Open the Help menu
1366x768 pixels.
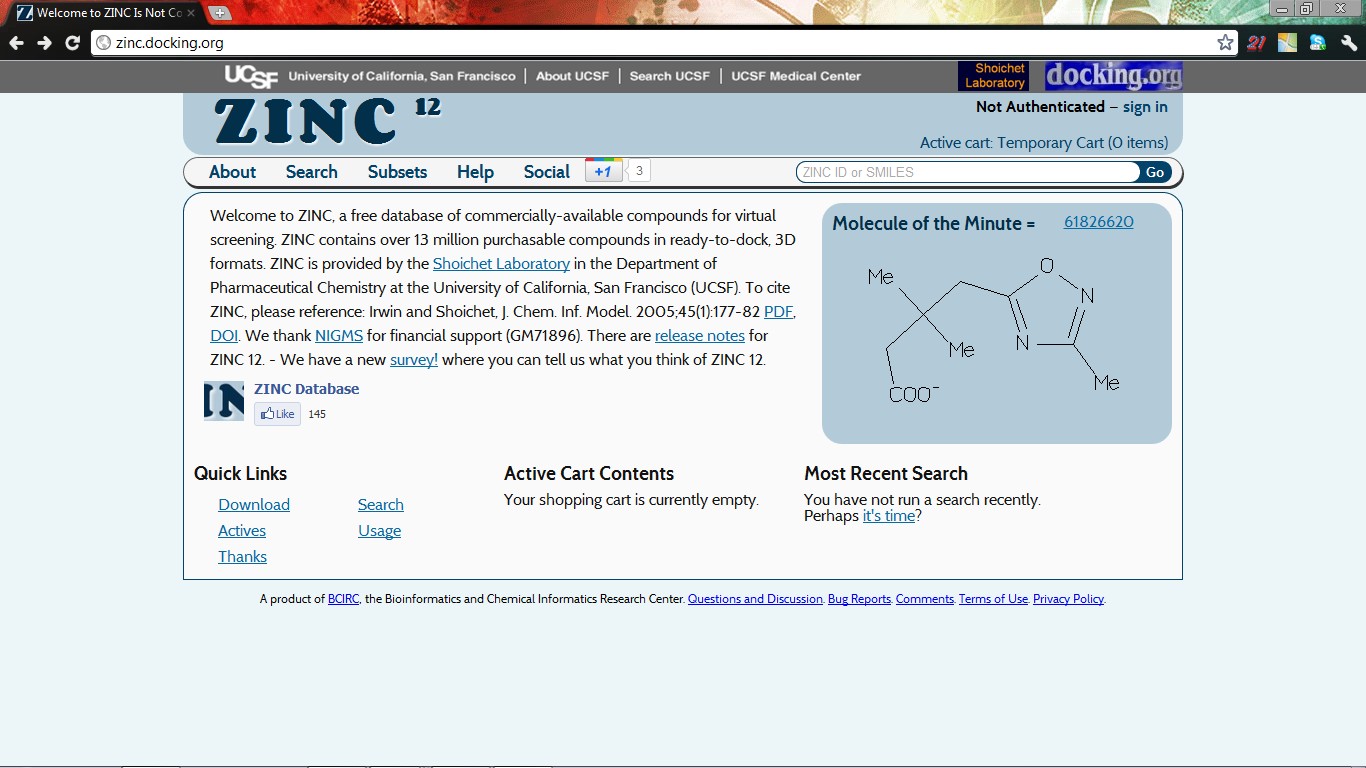475,172
